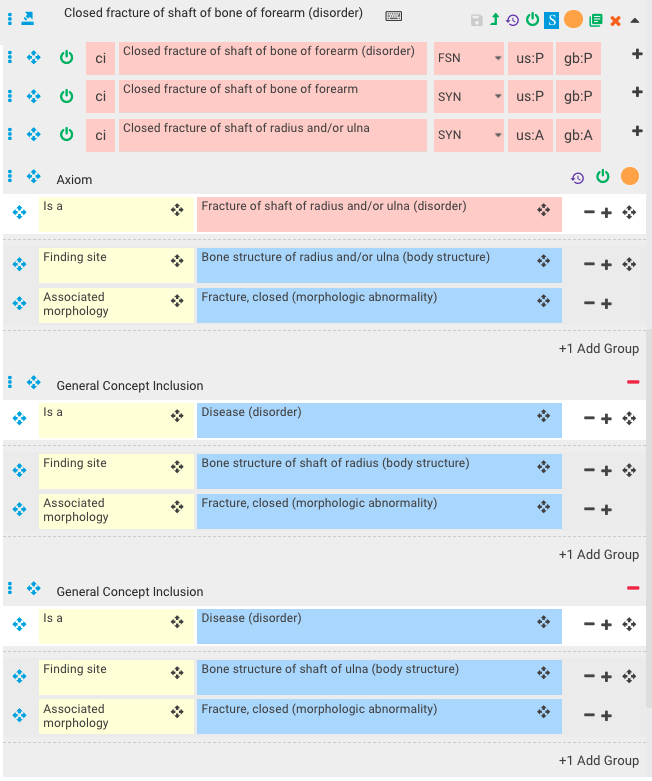Remove concept with orange X icon
652x781 pixels.
coord(616,20)
